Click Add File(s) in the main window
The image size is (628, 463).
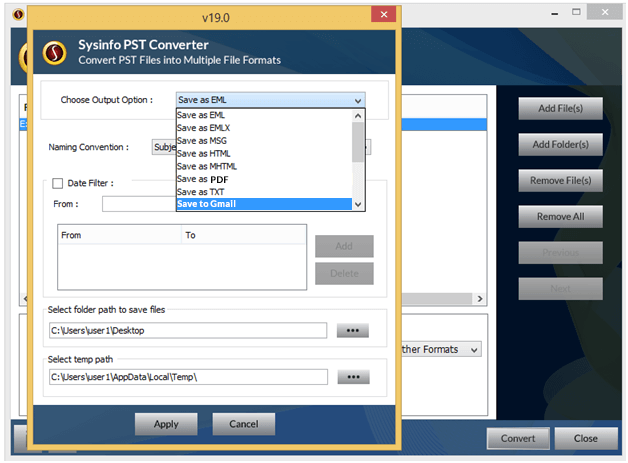(560, 109)
